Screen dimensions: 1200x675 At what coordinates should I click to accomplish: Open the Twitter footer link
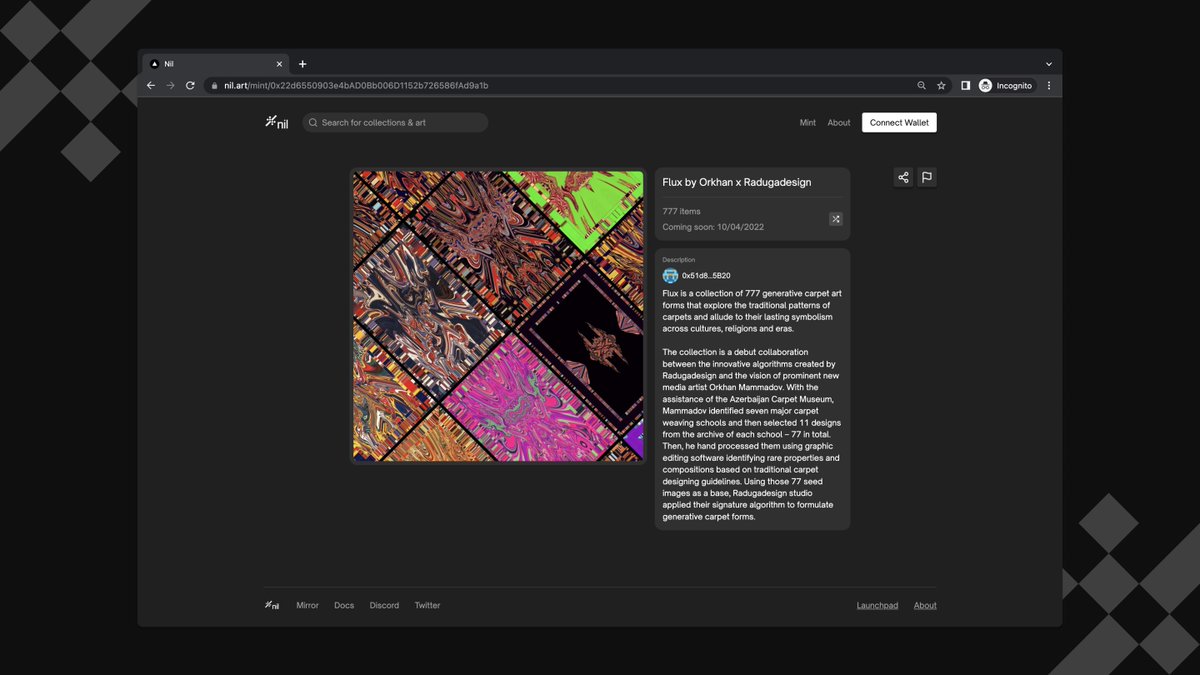click(x=427, y=606)
